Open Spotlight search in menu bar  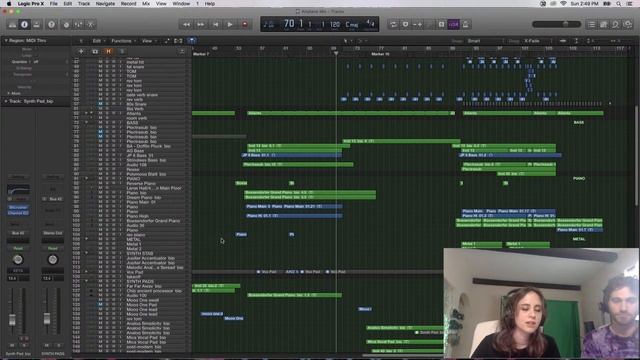point(619,4)
